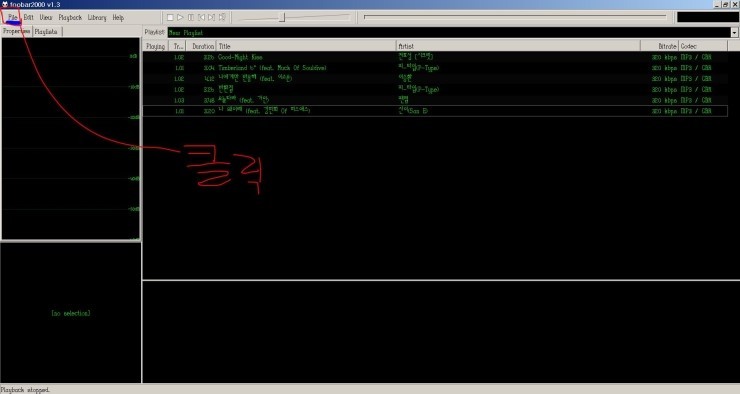Switch to the Playlists tab
The image size is (740, 394).
click(x=46, y=32)
